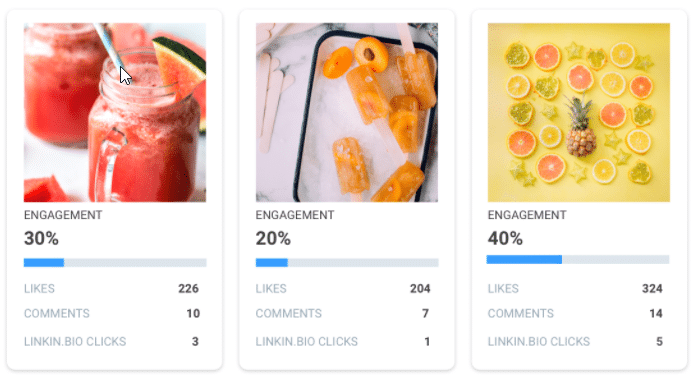Click the 204 likes count
692x378 pixels.
pos(420,288)
